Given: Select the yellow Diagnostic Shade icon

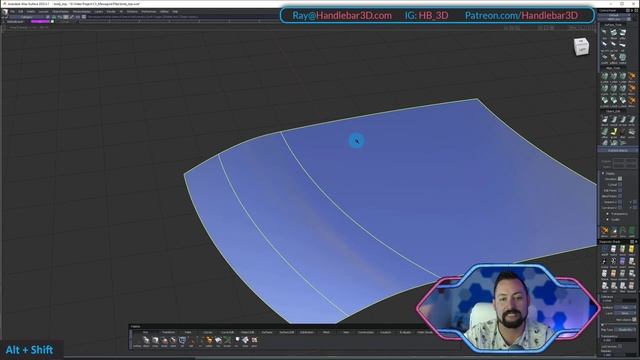Looking at the screenshot, I should (x=631, y=249).
